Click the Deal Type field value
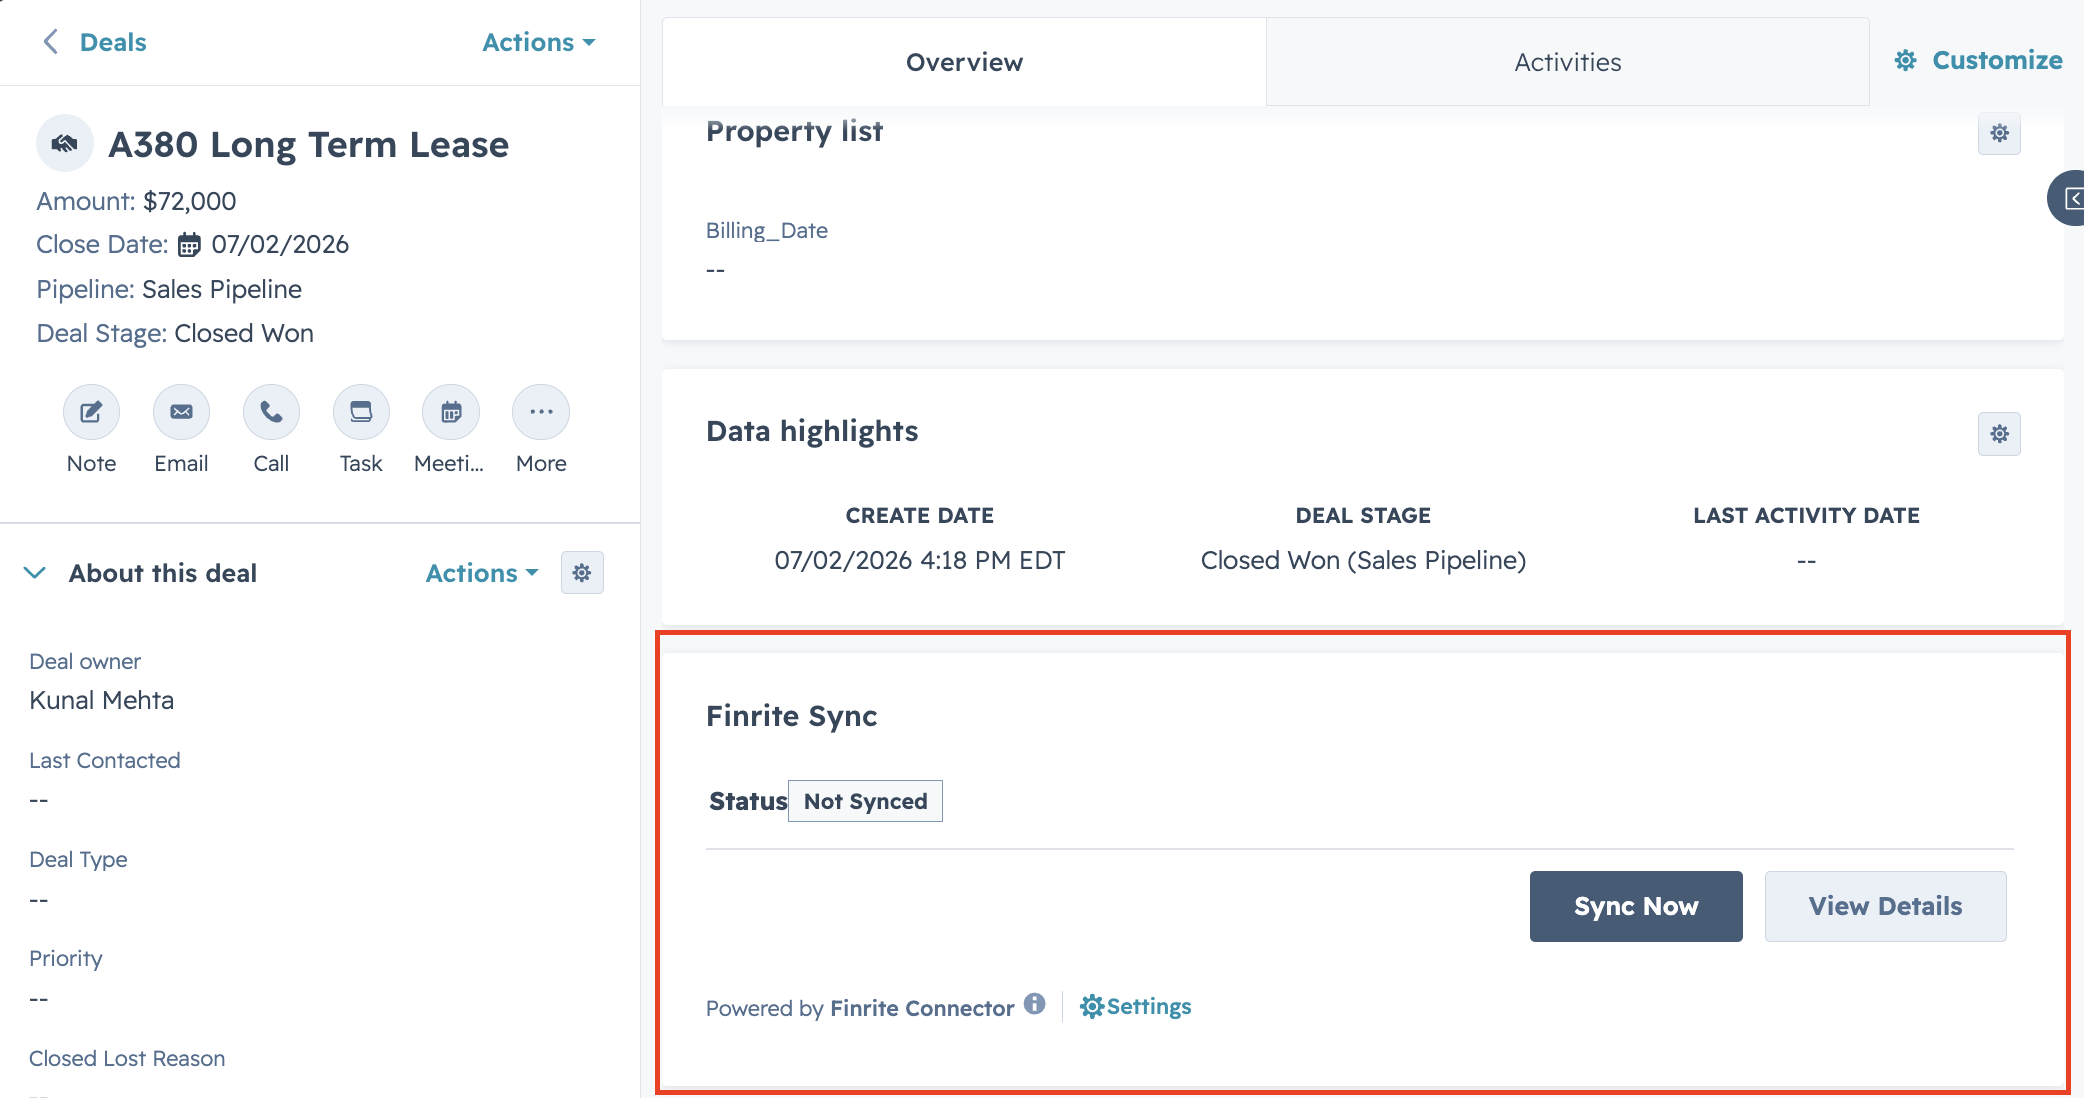Viewport: 2084px width, 1098px height. [x=39, y=900]
